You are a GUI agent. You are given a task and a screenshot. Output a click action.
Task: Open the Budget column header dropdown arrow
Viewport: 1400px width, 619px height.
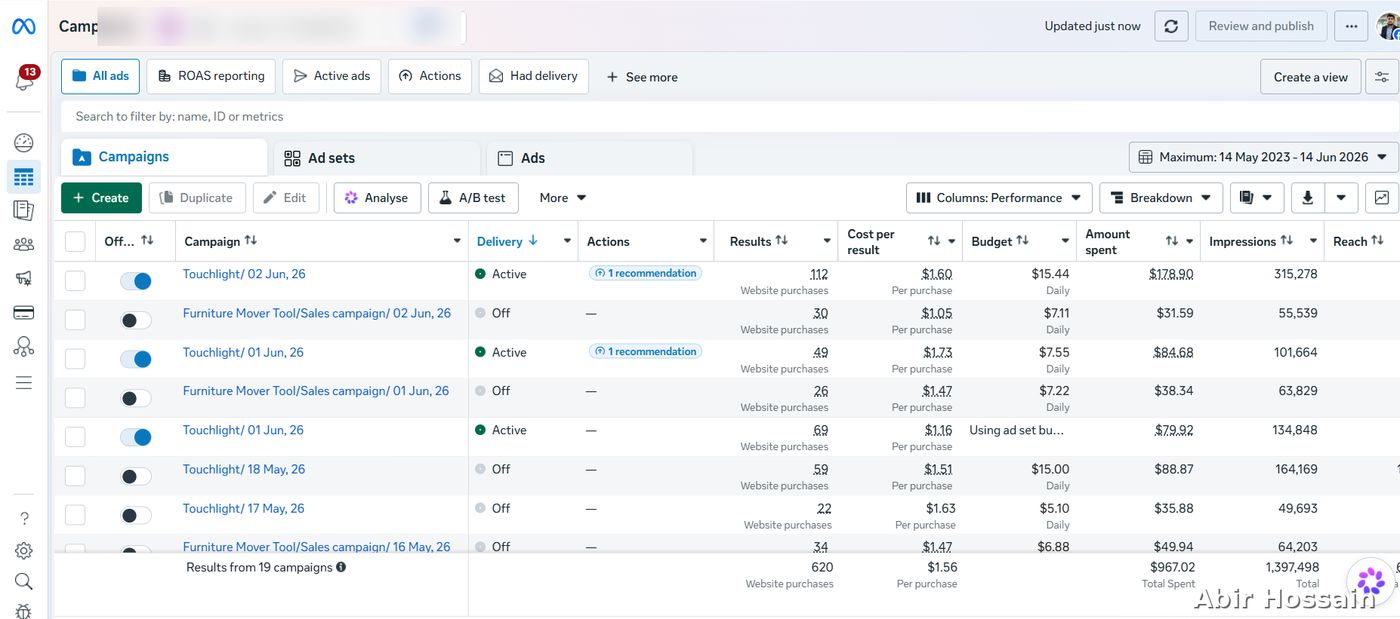click(1066, 241)
